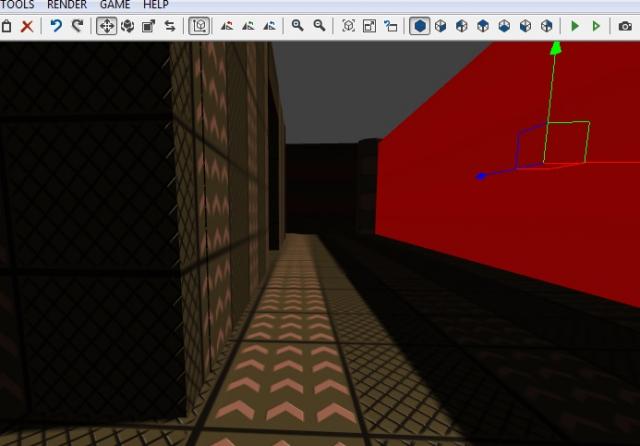This screenshot has height=446, width=640.
Task: Redo the last undone action
Action: (x=77, y=26)
